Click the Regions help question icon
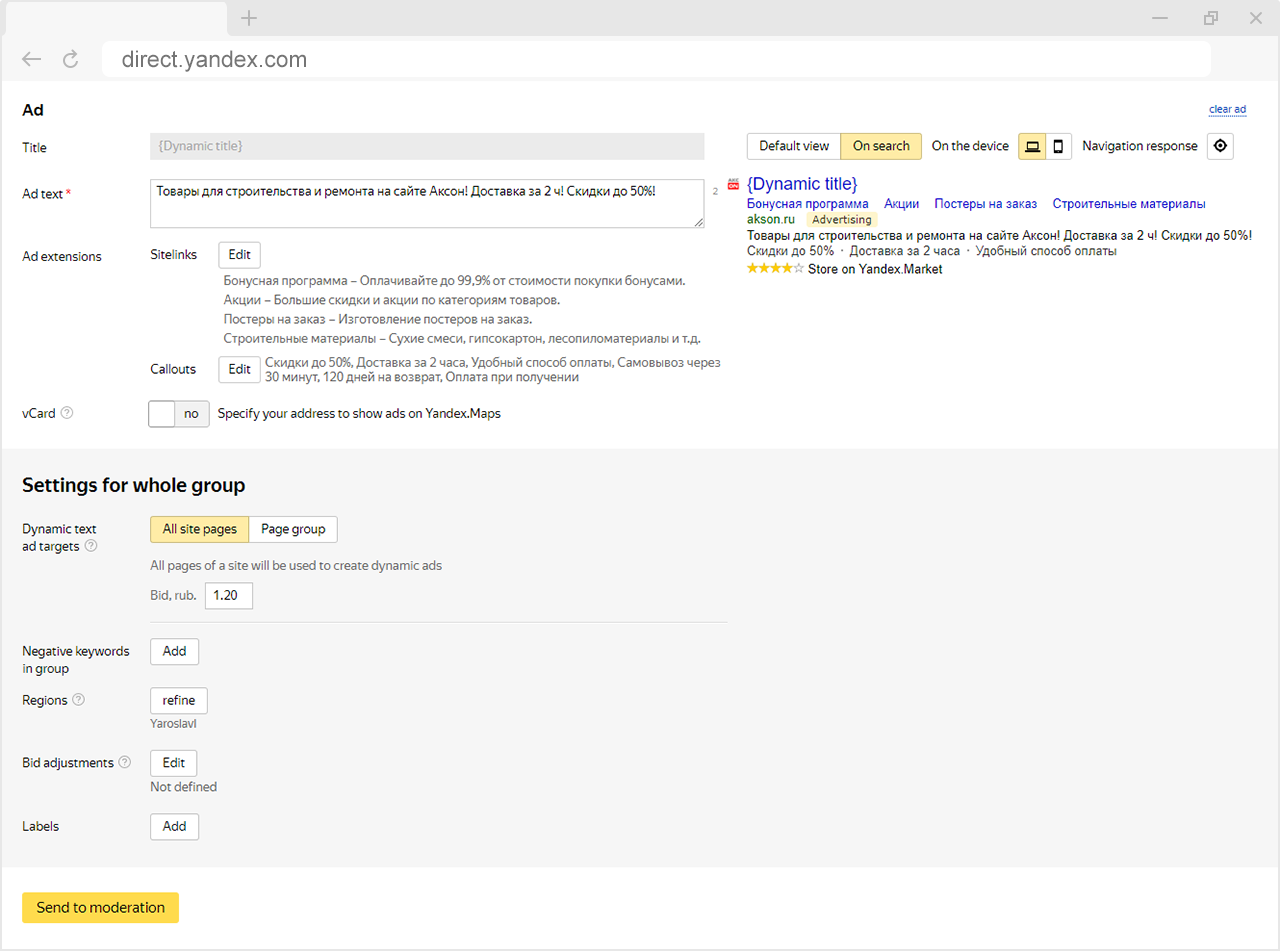This screenshot has width=1280, height=951. tap(79, 700)
